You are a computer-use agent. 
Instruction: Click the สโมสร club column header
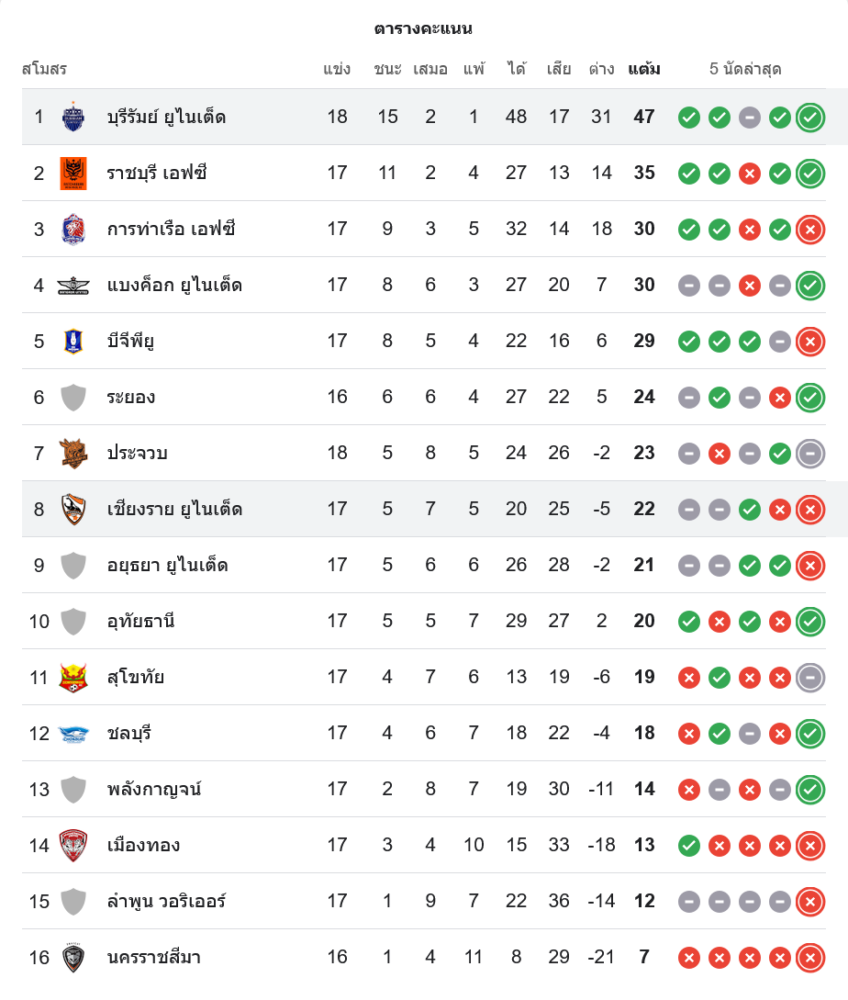tap(44, 69)
